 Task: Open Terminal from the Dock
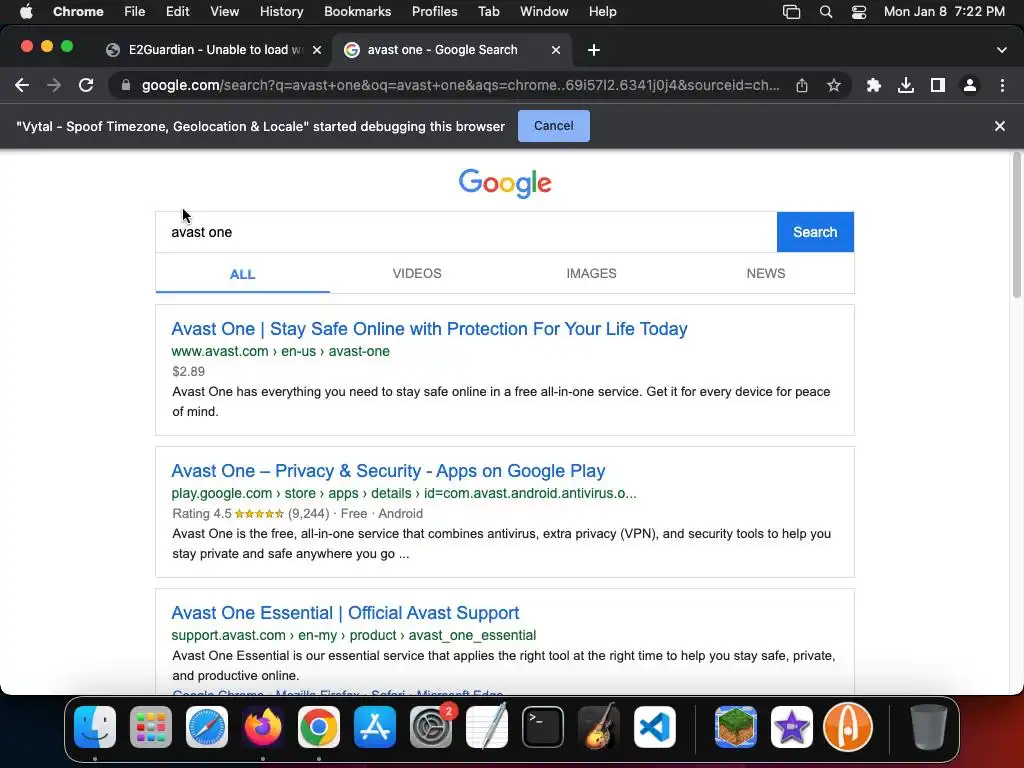coord(543,727)
